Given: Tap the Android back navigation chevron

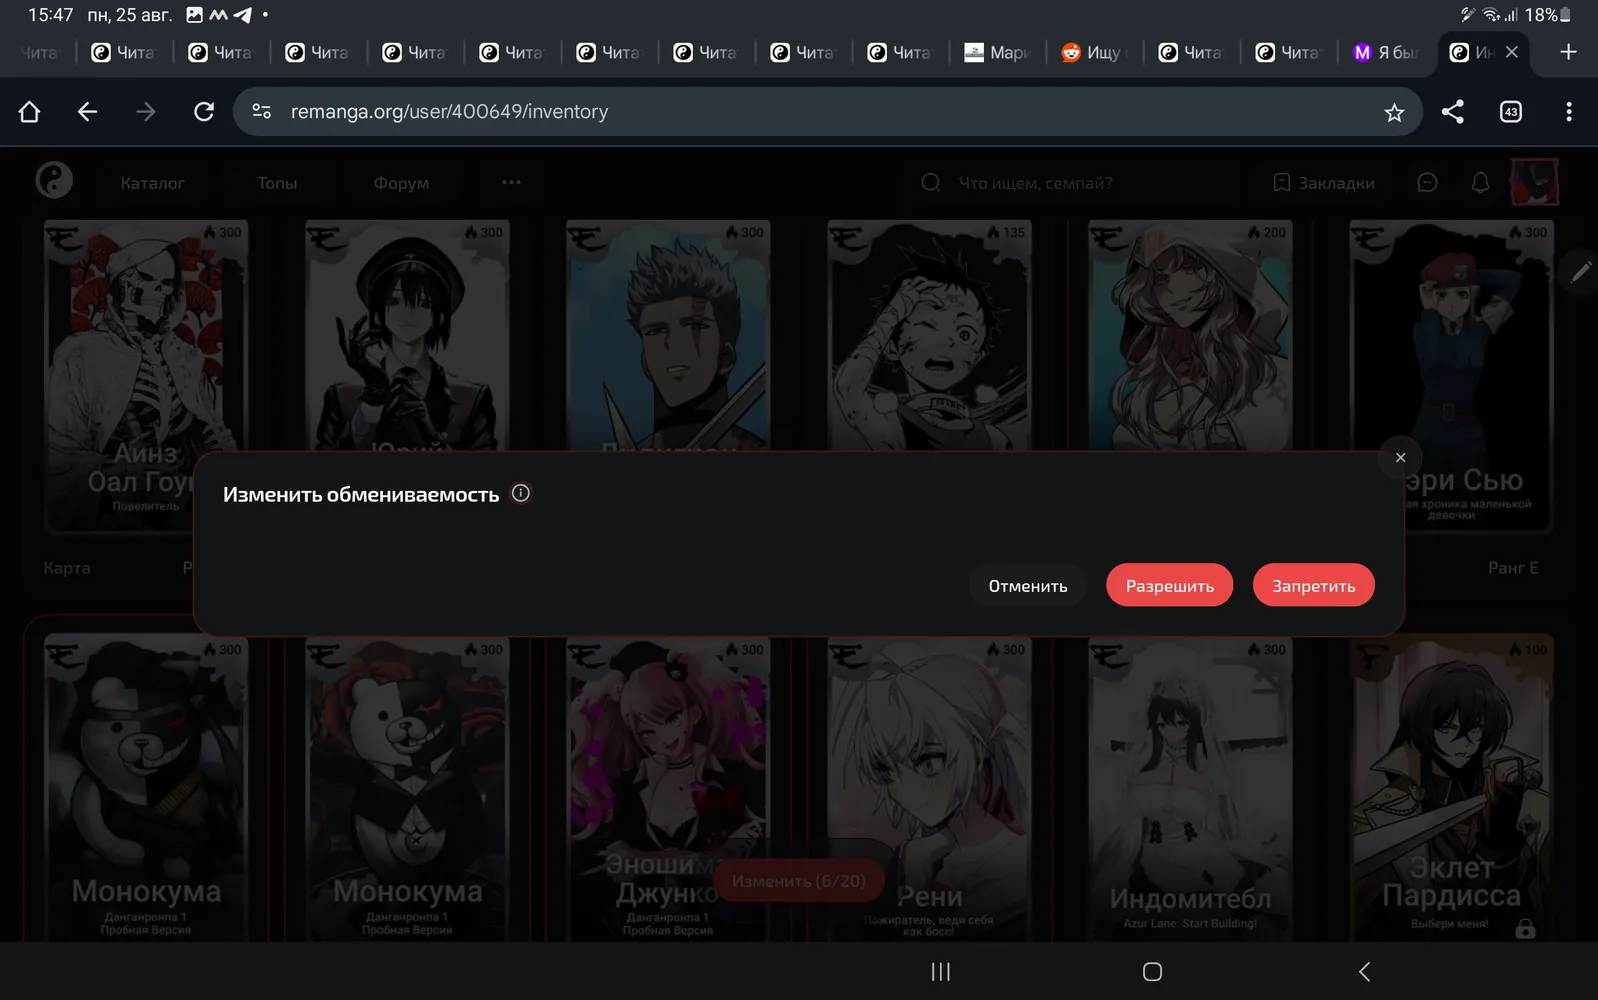Looking at the screenshot, I should click(1364, 971).
